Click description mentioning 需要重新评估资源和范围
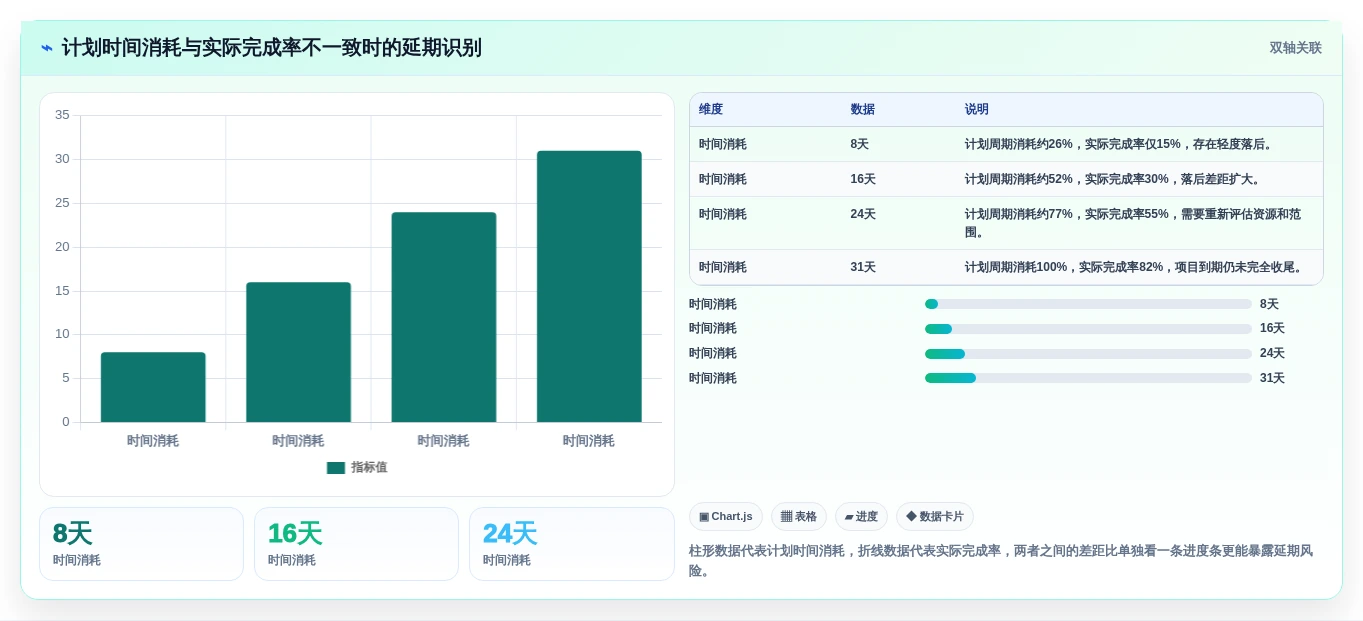This screenshot has height=621, width=1363. [x=1134, y=223]
